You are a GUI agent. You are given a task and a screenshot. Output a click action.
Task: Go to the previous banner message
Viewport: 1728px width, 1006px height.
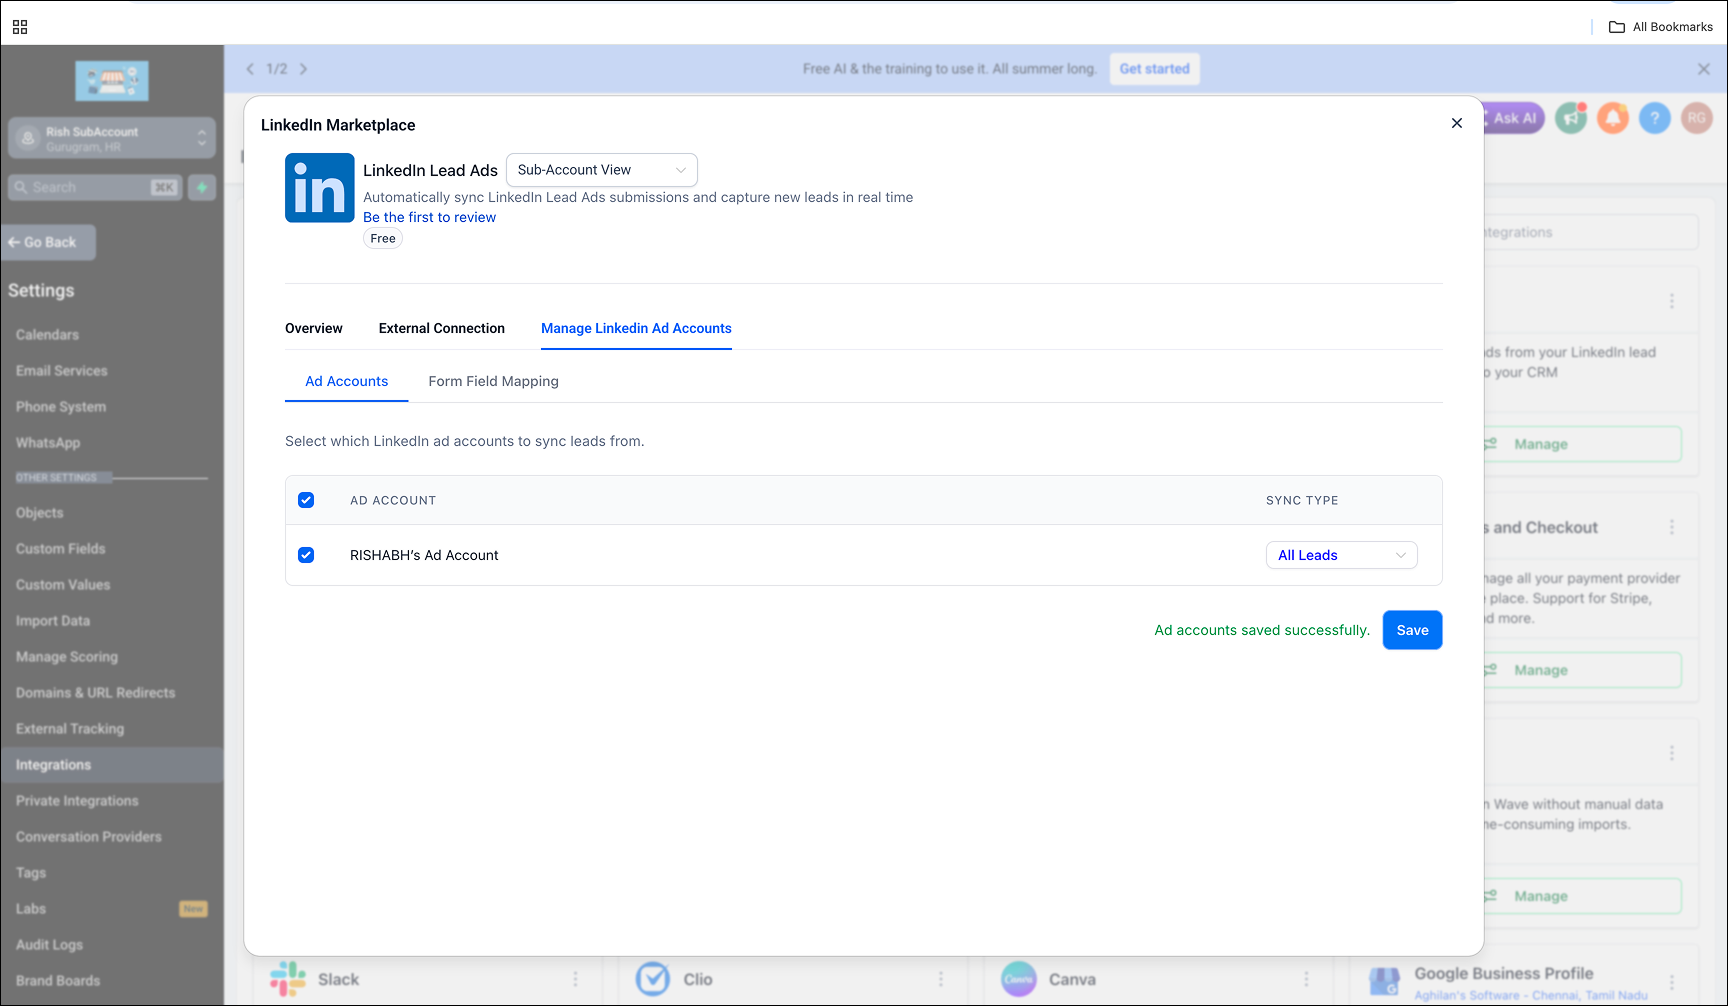[x=250, y=69]
